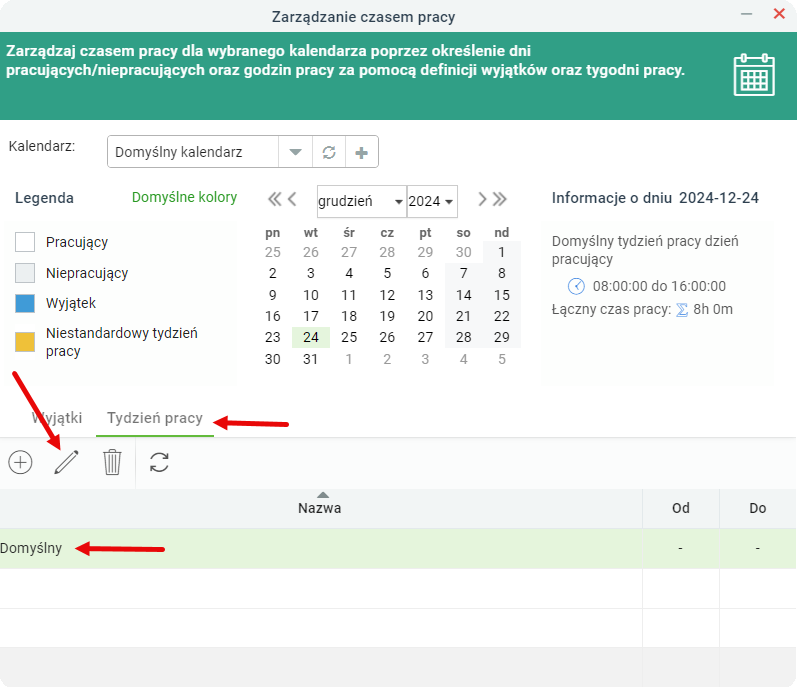Image resolution: width=797 pixels, height=690 pixels.
Task: Click the Niepracujący legend label
Action: click(87, 274)
